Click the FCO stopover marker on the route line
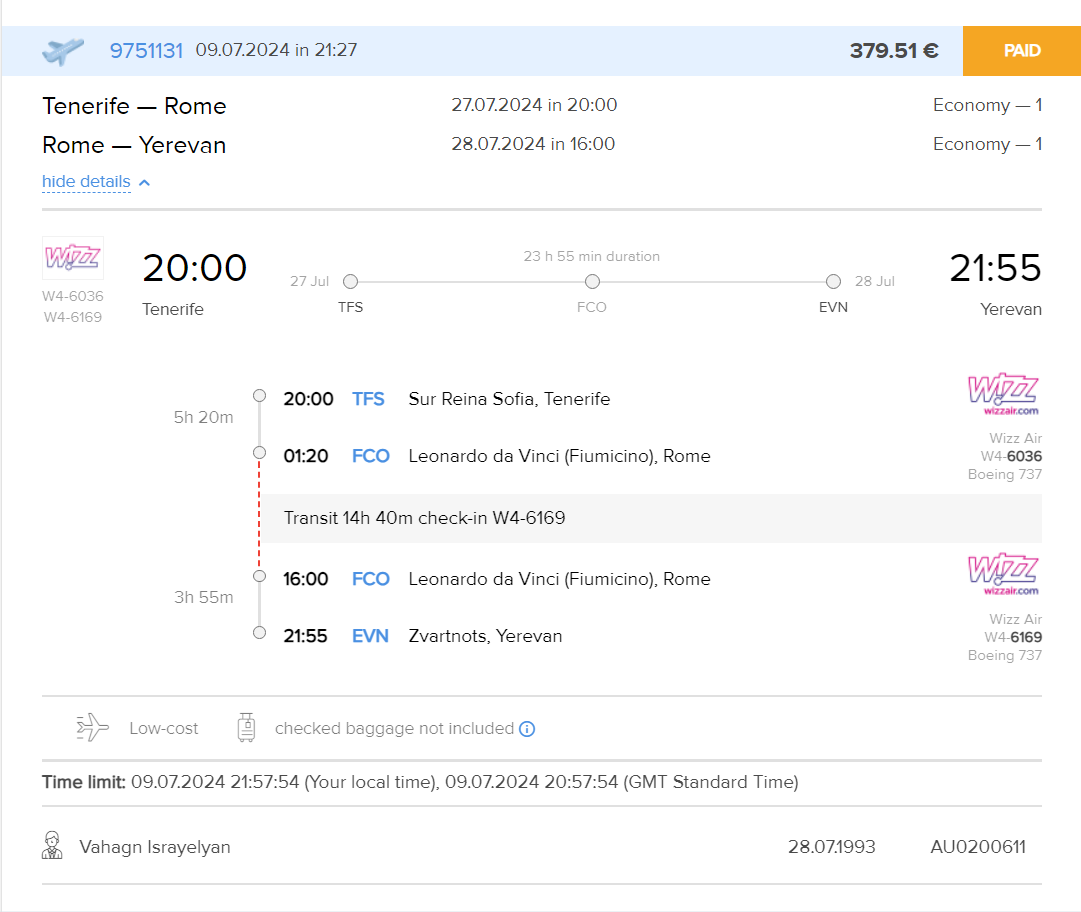Screen dimensions: 1081x912 (592, 281)
